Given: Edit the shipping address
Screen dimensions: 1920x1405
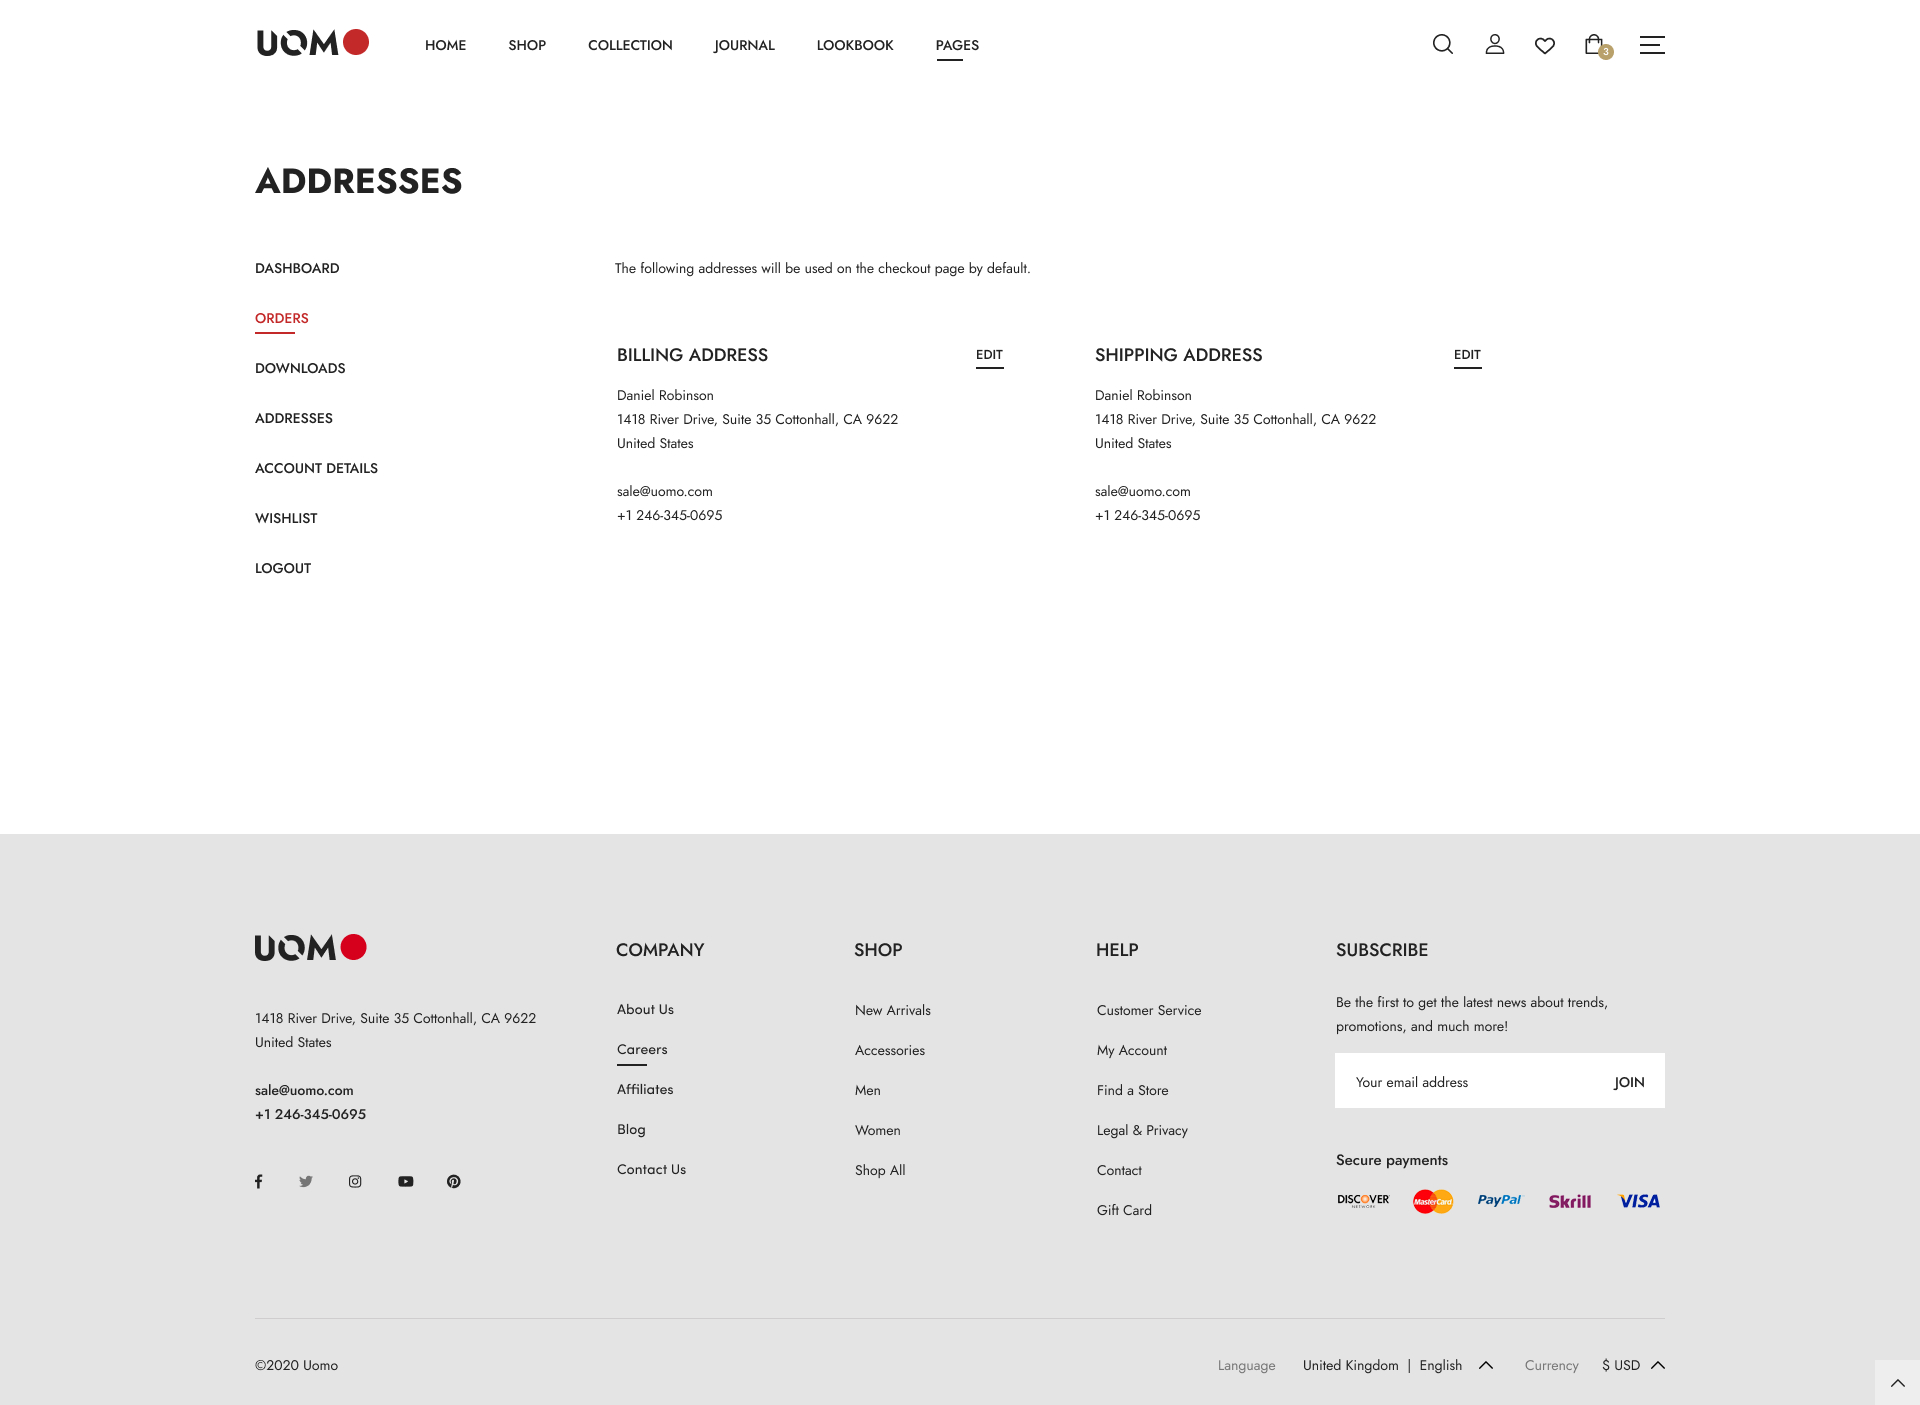Looking at the screenshot, I should [1467, 355].
